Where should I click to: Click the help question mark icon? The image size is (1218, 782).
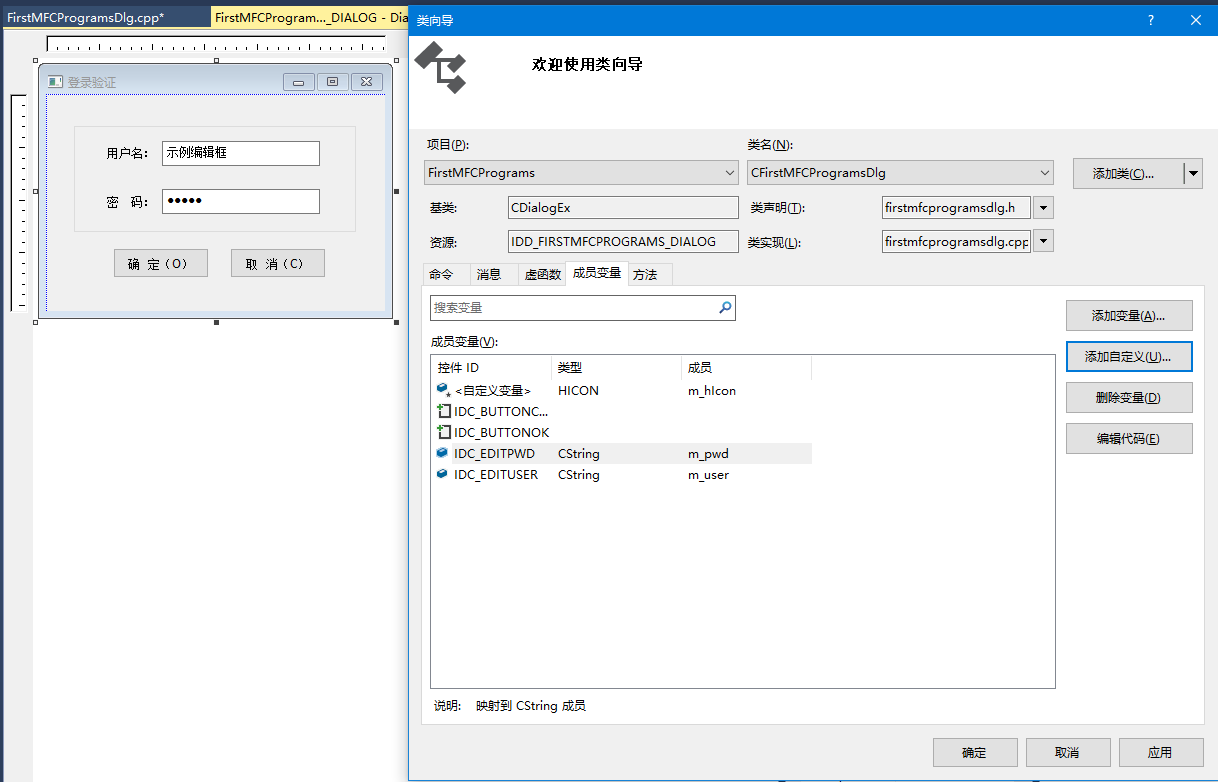pyautogui.click(x=1150, y=19)
